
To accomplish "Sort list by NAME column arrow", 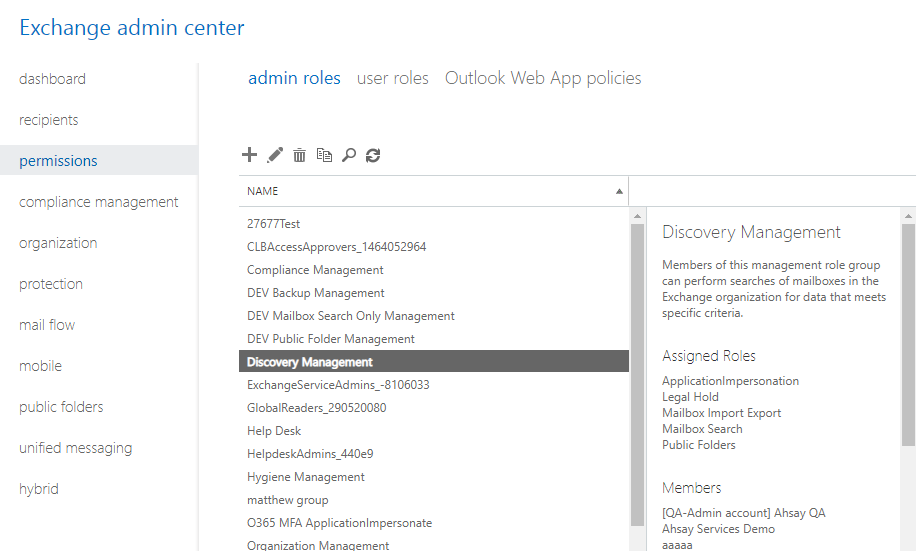I will 619,191.
